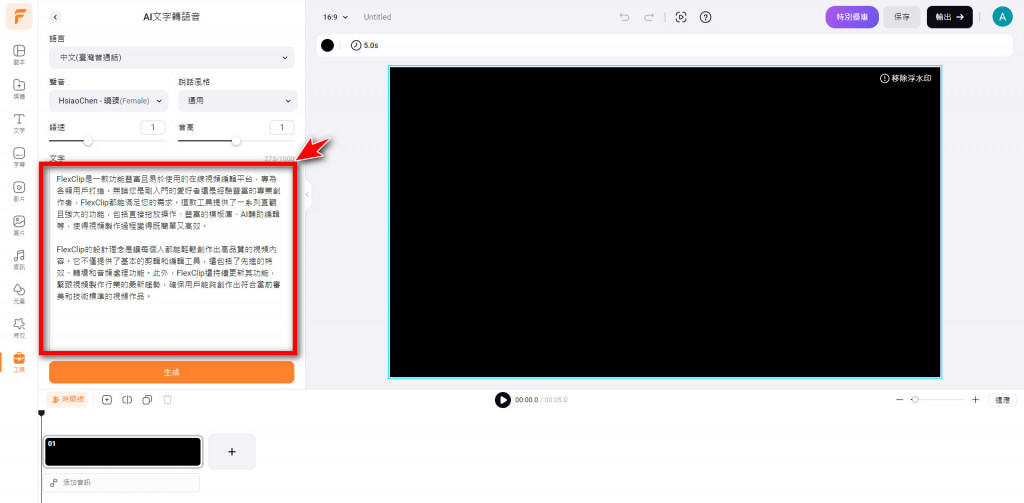Screen dimensions: 1024x503
Task: Click the 00:00.0 current time readout
Action: click(x=526, y=400)
